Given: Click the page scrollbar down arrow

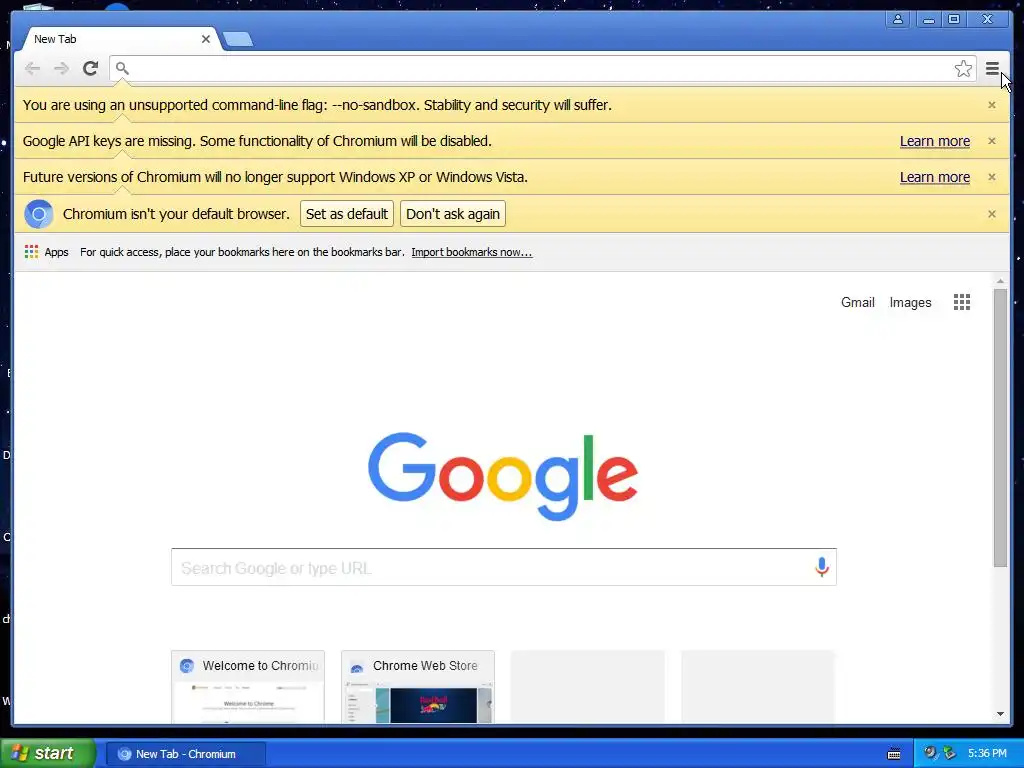Looking at the screenshot, I should click(x=1000, y=714).
